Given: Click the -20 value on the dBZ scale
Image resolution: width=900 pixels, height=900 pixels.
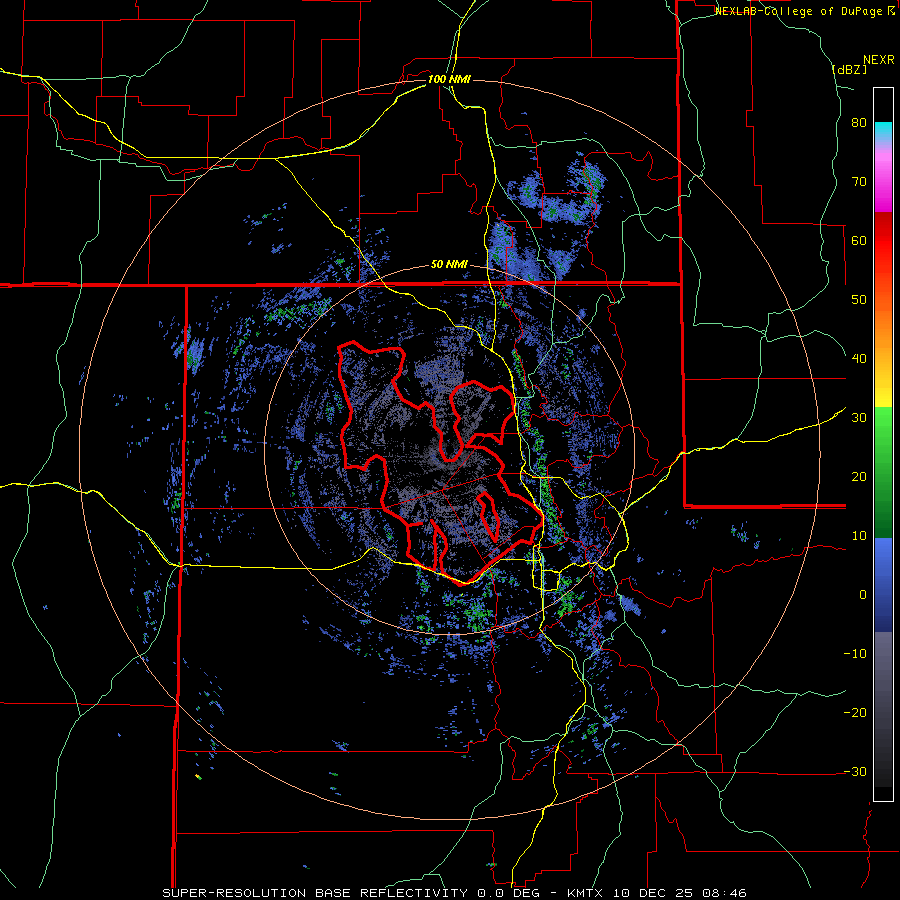Looking at the screenshot, I should tap(855, 712).
